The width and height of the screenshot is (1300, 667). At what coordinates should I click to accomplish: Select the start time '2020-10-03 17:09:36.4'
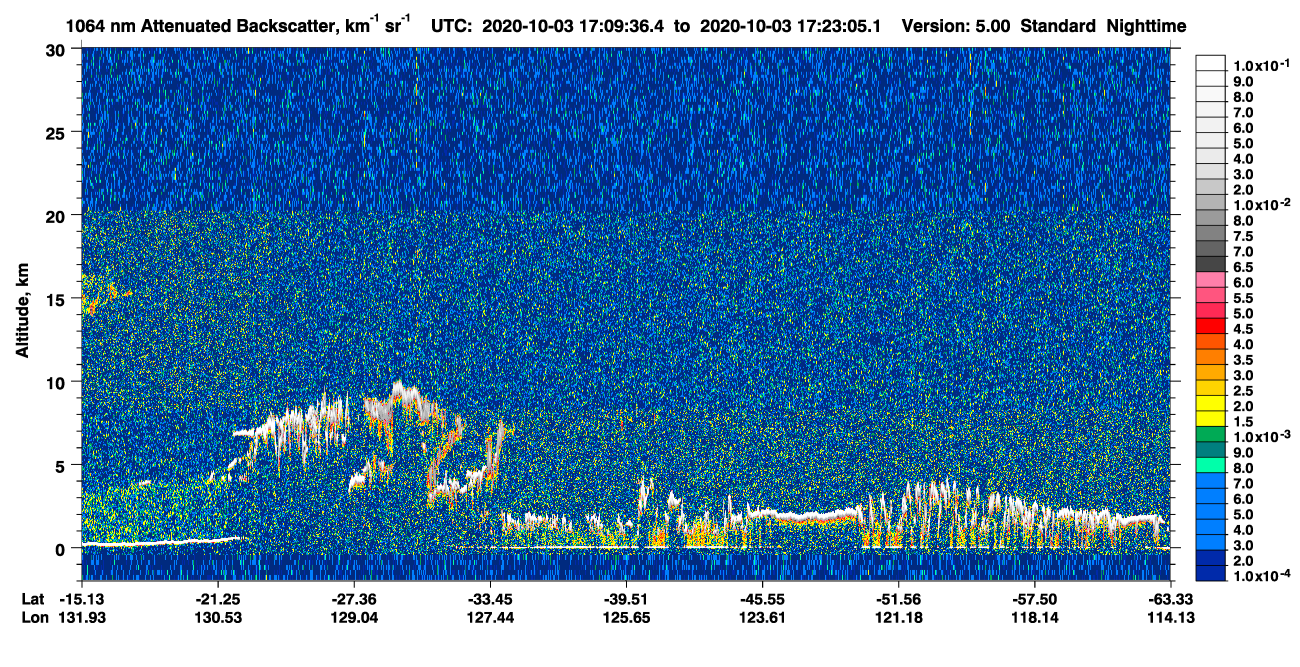pos(574,25)
